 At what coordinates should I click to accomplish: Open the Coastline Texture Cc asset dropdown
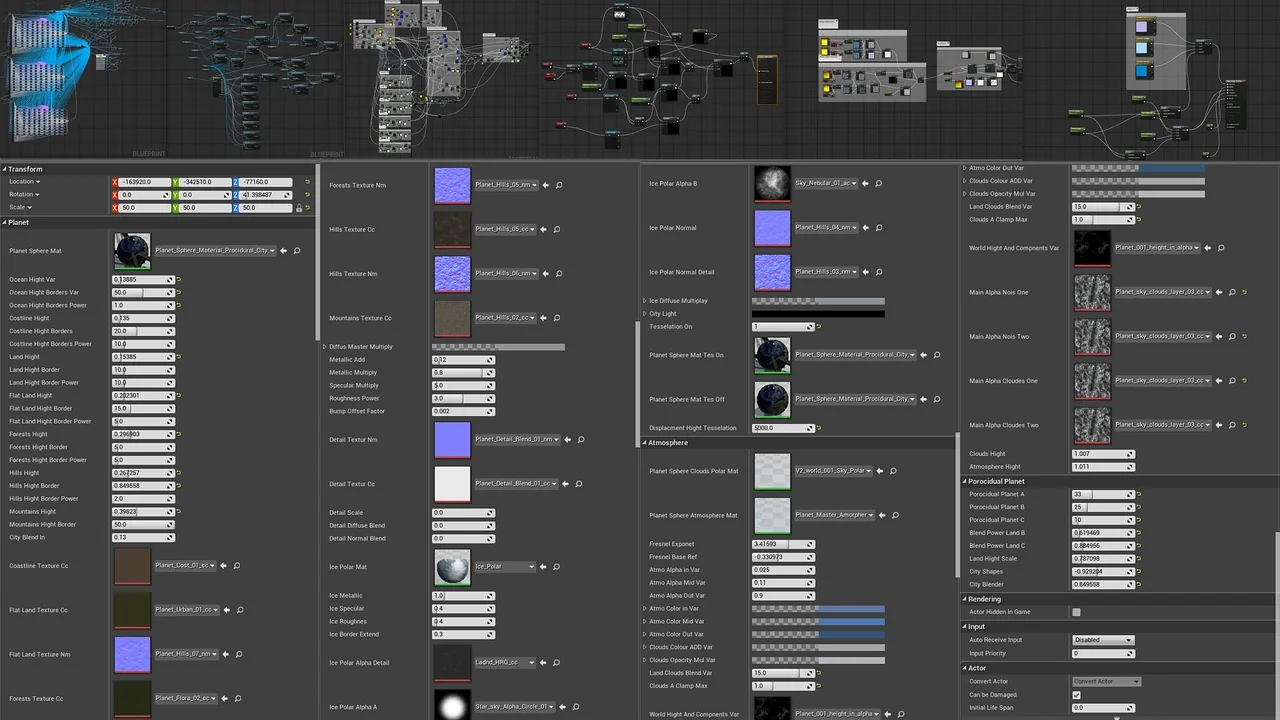[185, 566]
